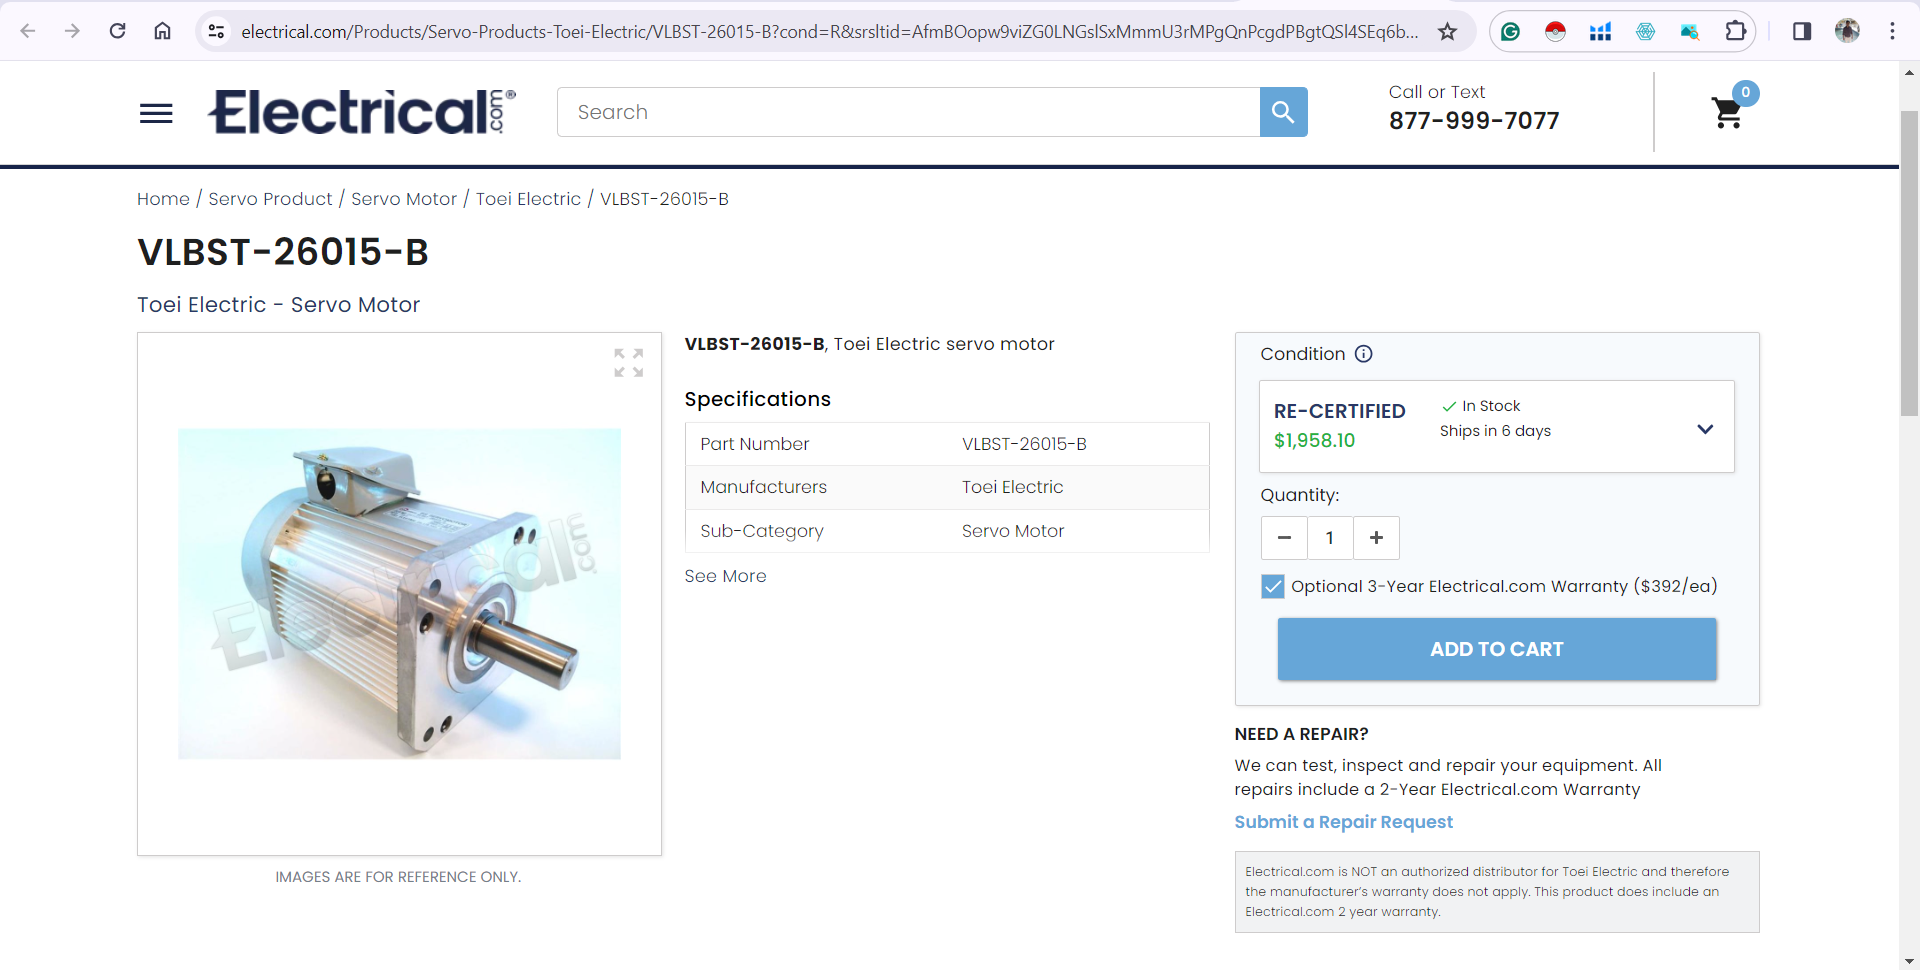Click the quantity number field

click(x=1330, y=538)
